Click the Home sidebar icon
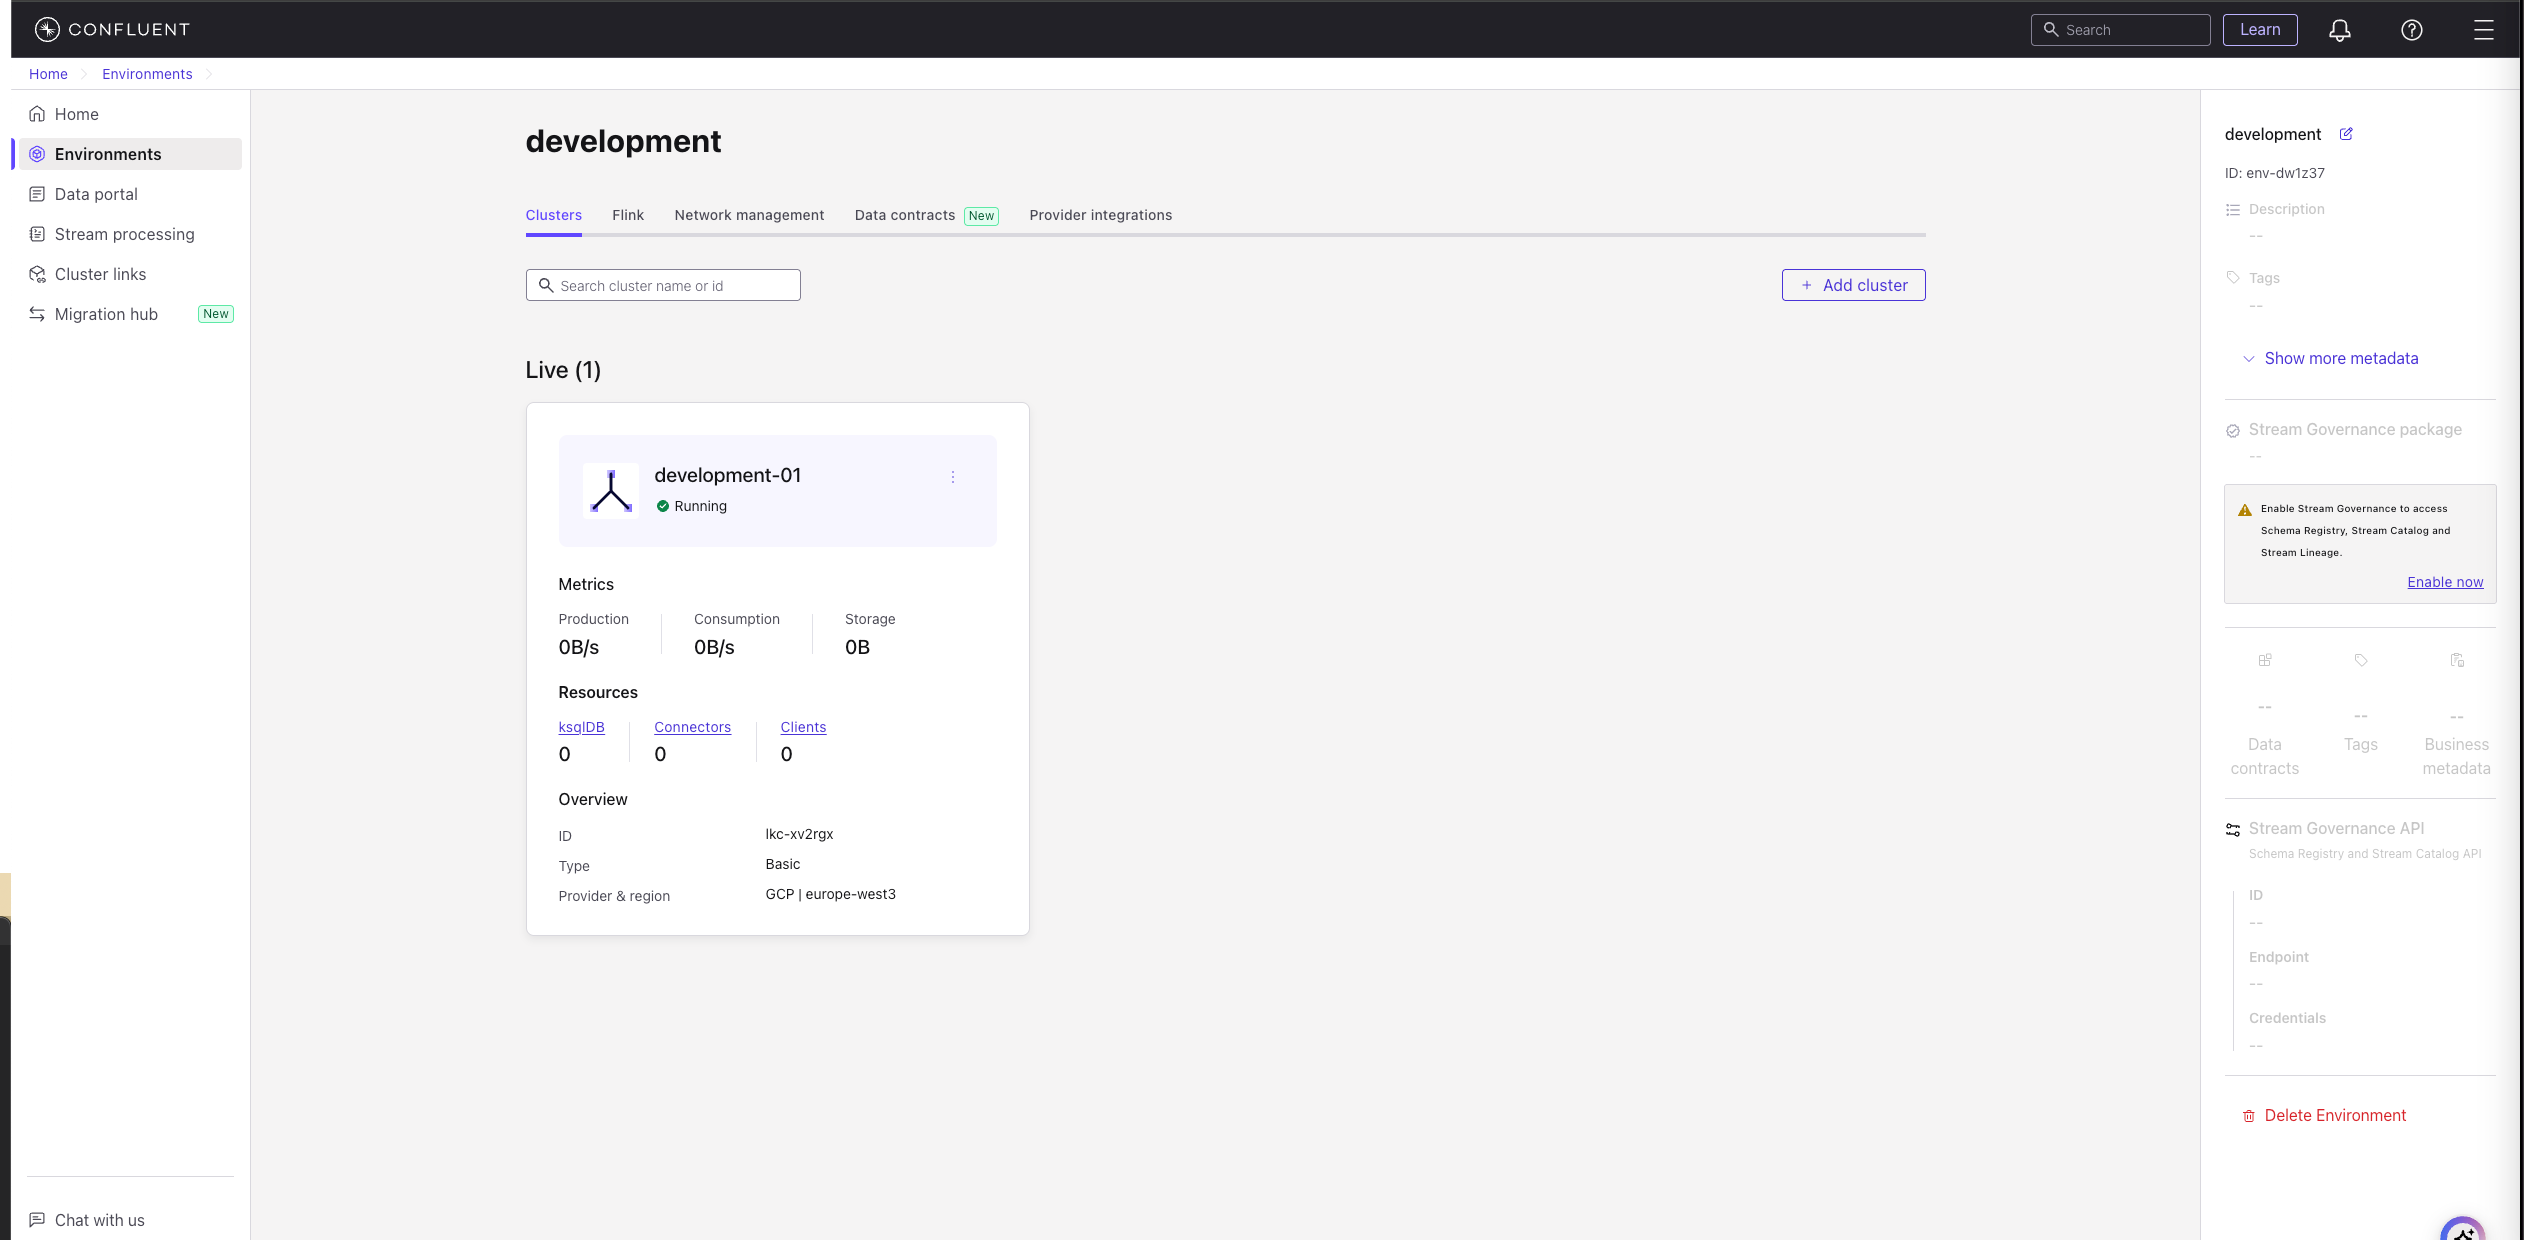Screen dimensions: 2524x1240 37,114
